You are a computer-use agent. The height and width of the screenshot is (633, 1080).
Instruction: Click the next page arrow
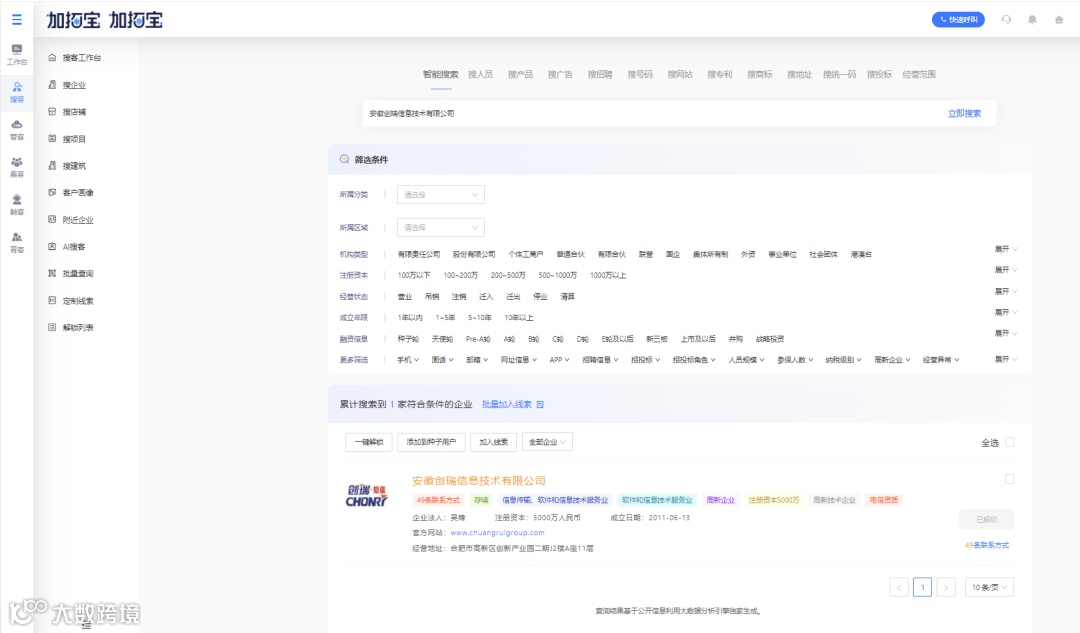(x=946, y=588)
